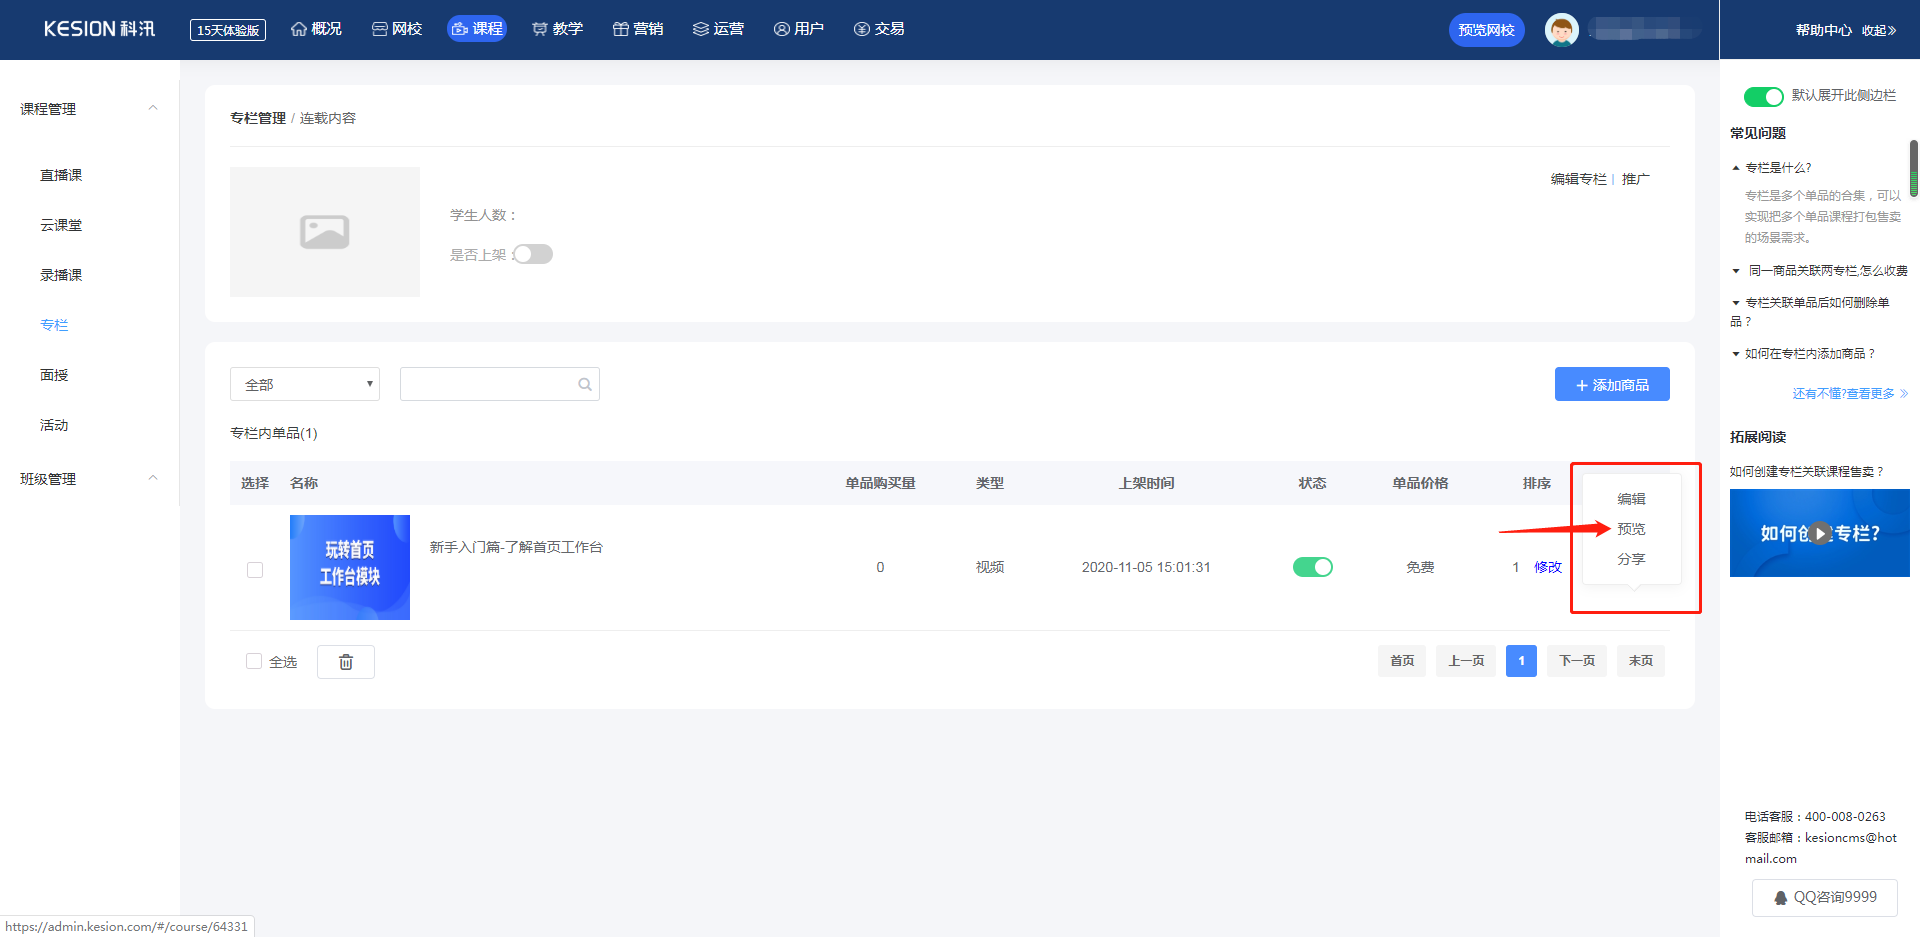
Task: Select 预览 in popup menu
Action: click(1631, 529)
